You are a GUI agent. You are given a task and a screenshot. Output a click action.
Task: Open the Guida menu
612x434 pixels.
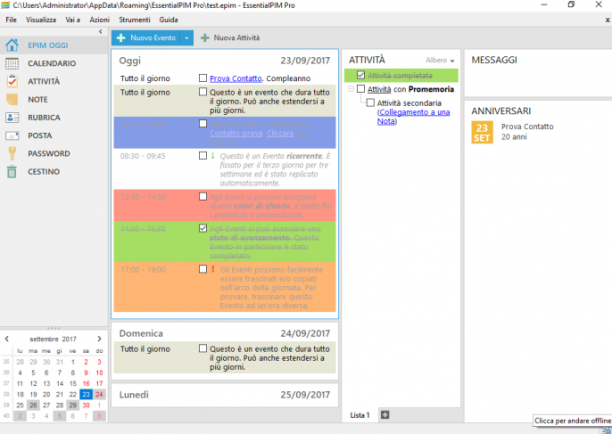pos(169,20)
